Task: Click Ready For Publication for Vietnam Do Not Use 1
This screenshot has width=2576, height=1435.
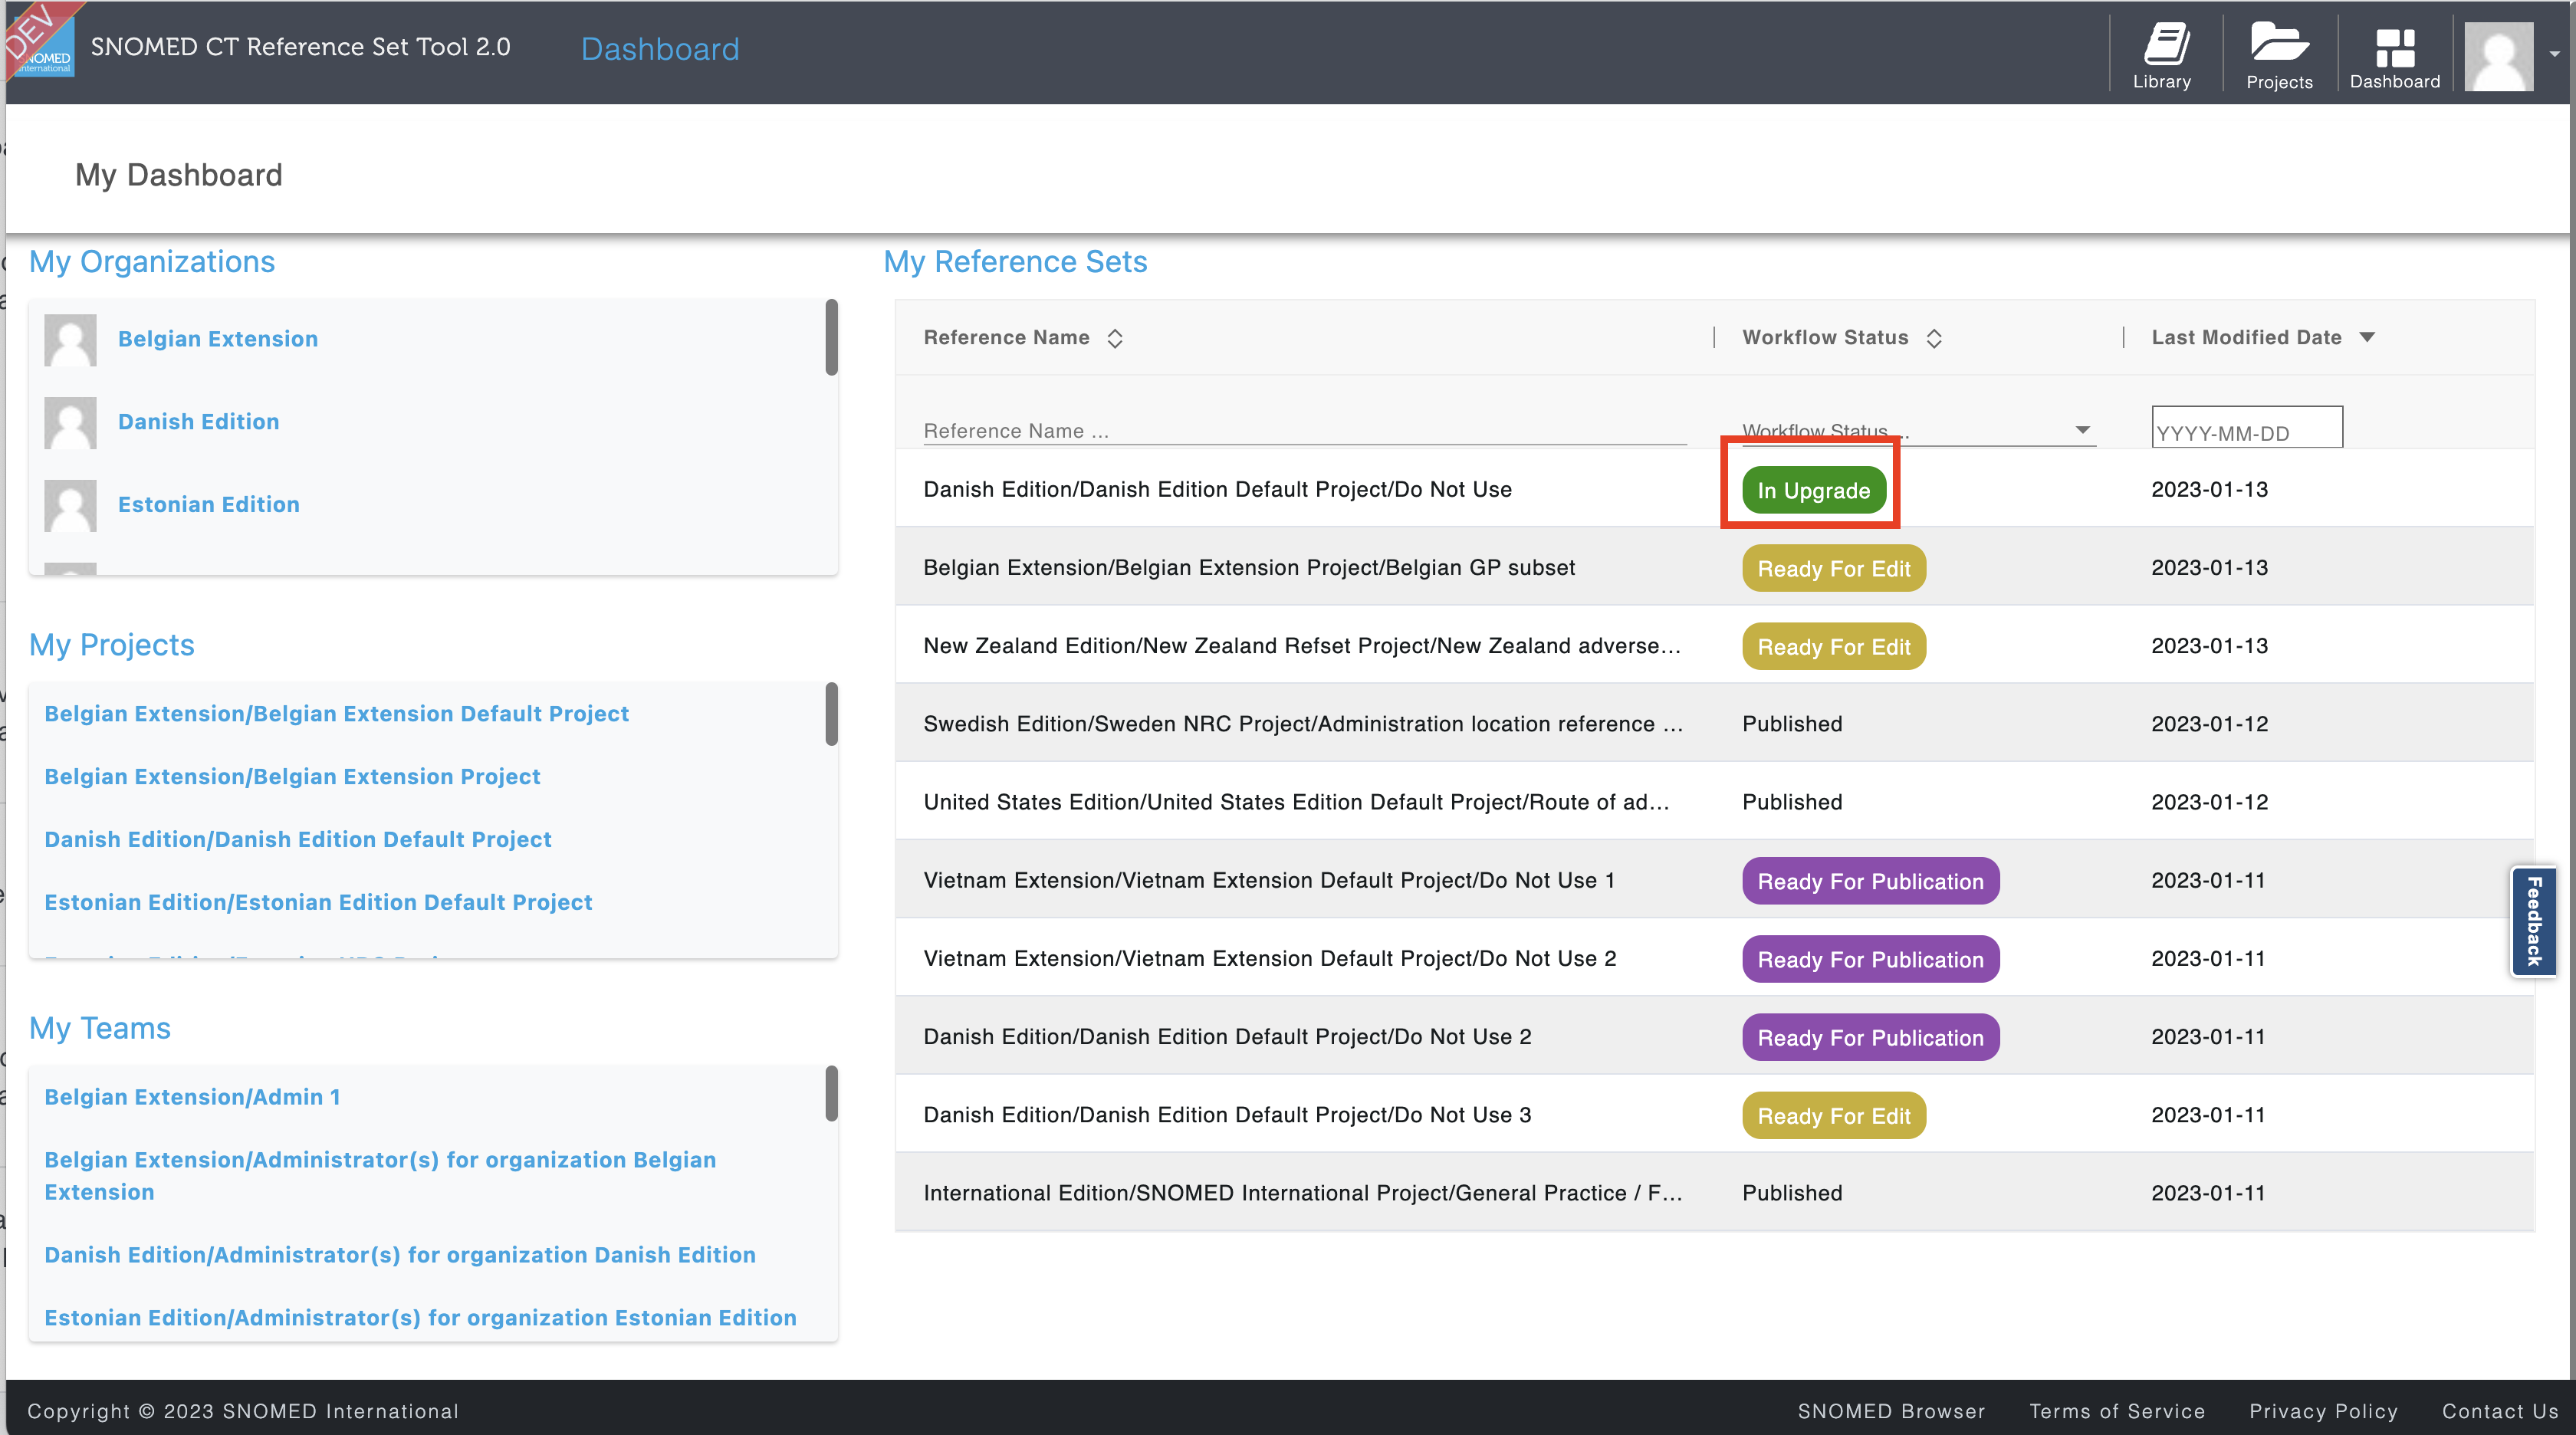Action: tap(1870, 881)
